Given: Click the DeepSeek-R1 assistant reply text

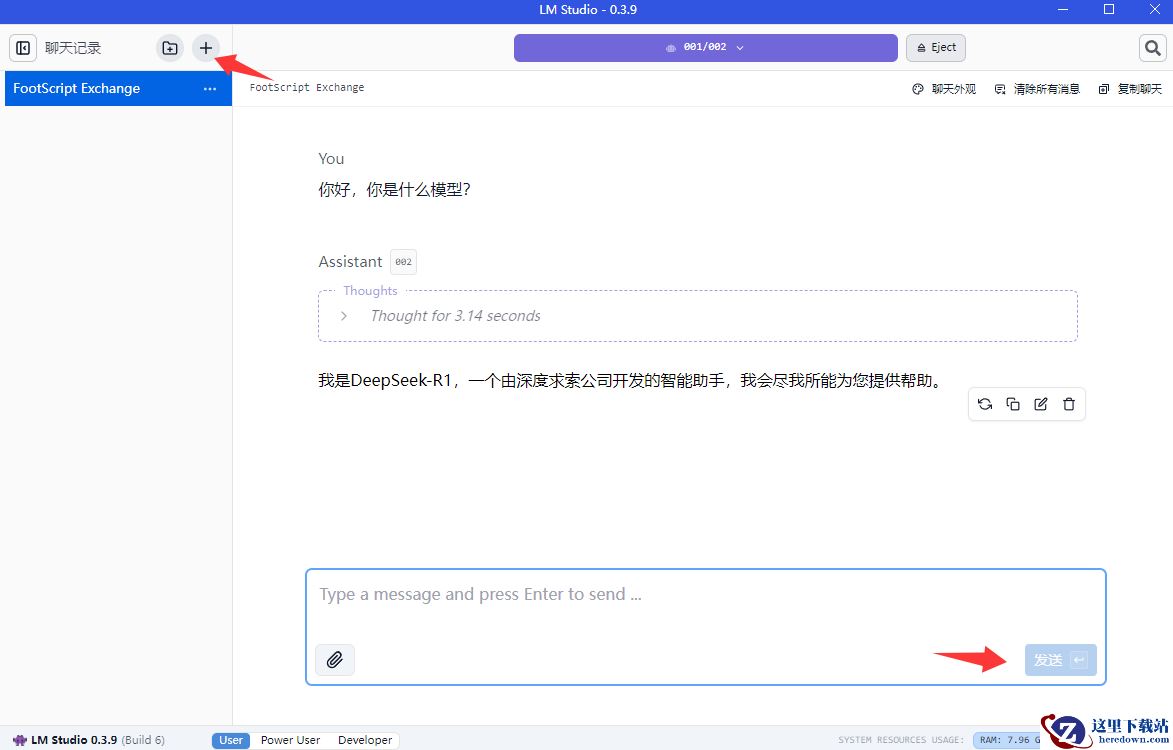Looking at the screenshot, I should coord(630,381).
